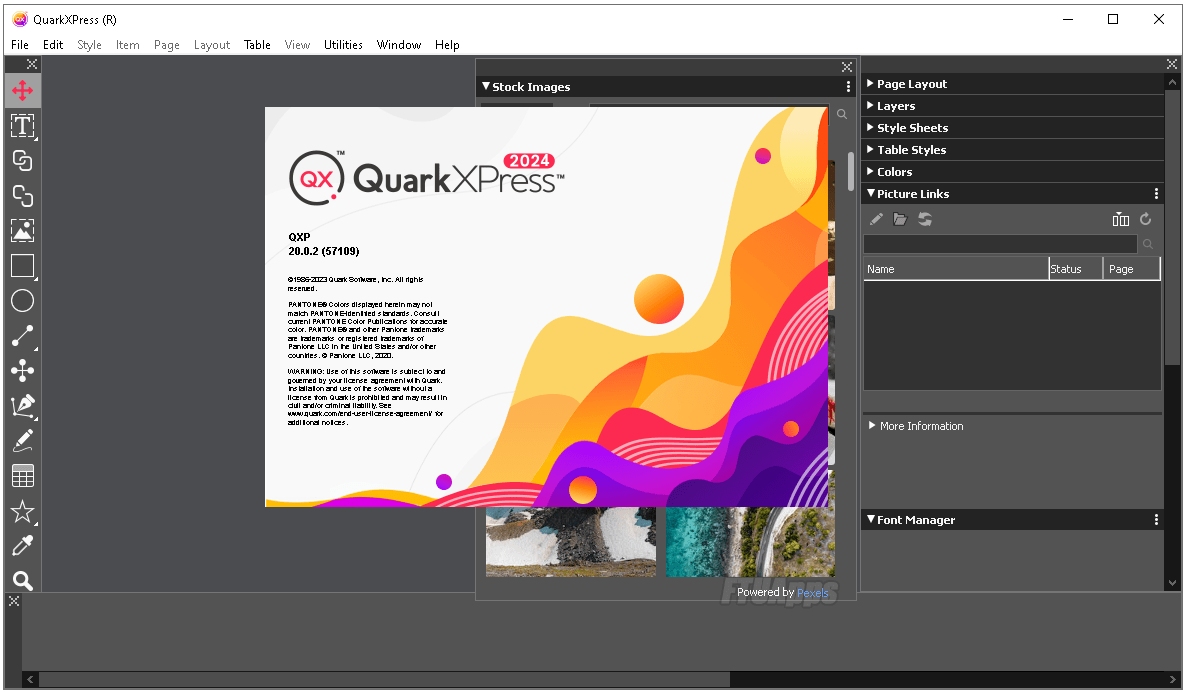Select the Starburst tool
This screenshot has height=692, width=1184.
click(x=23, y=511)
